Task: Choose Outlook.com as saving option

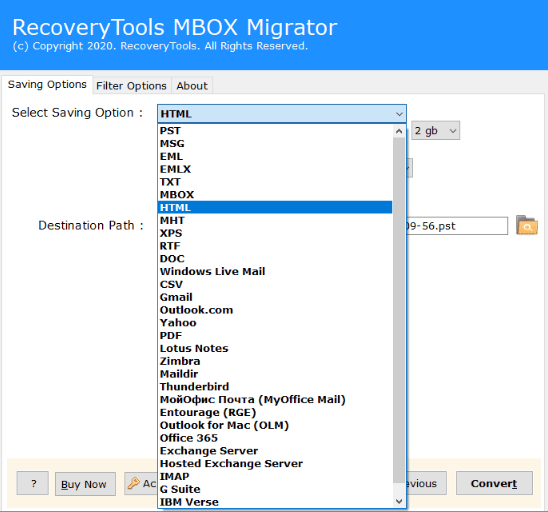Action: (275, 310)
